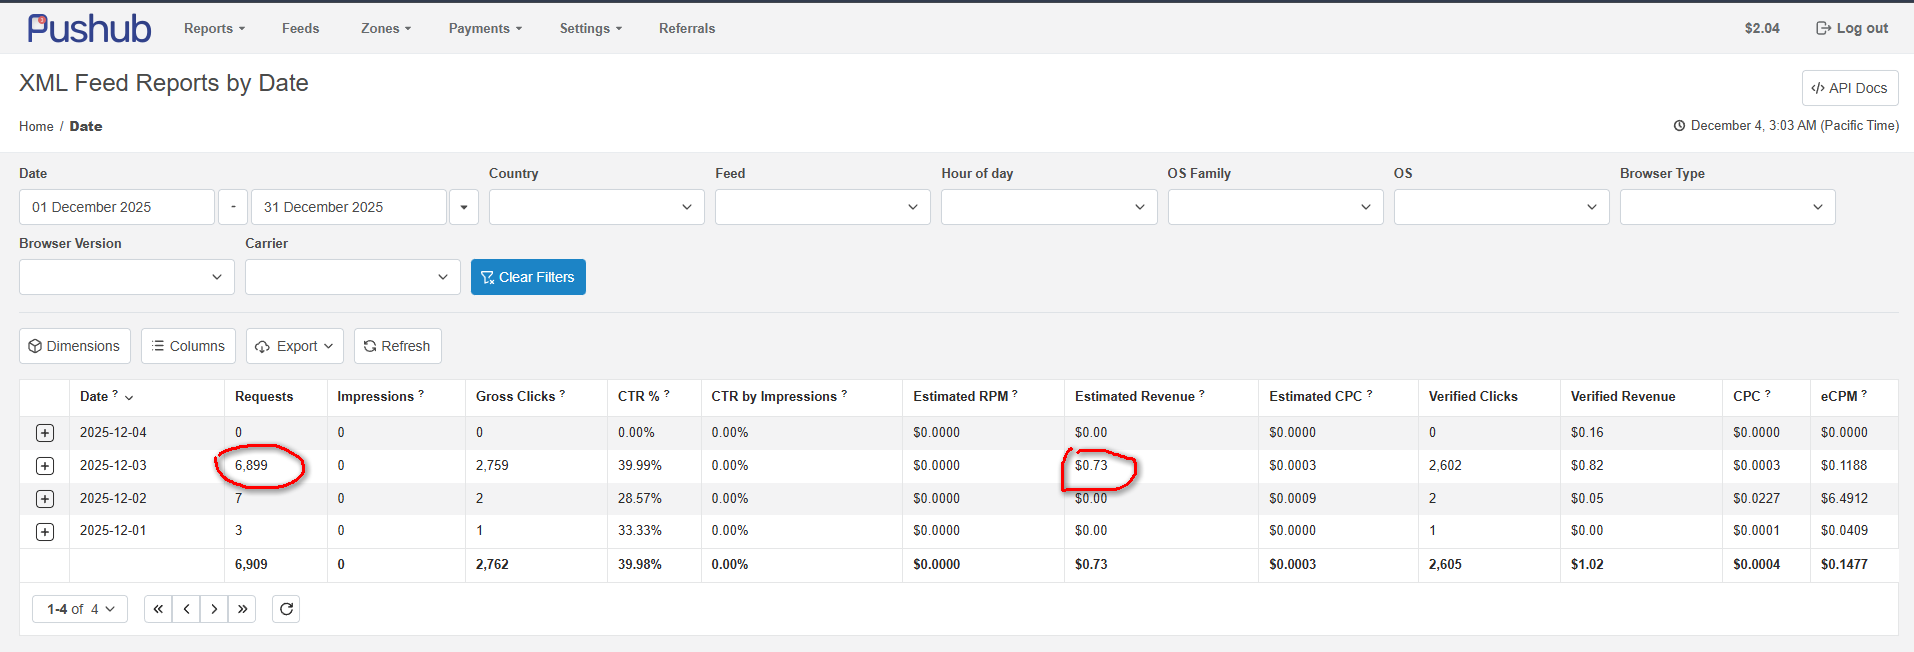
Task: Click the date range calendar dropdown arrow
Action: (464, 207)
